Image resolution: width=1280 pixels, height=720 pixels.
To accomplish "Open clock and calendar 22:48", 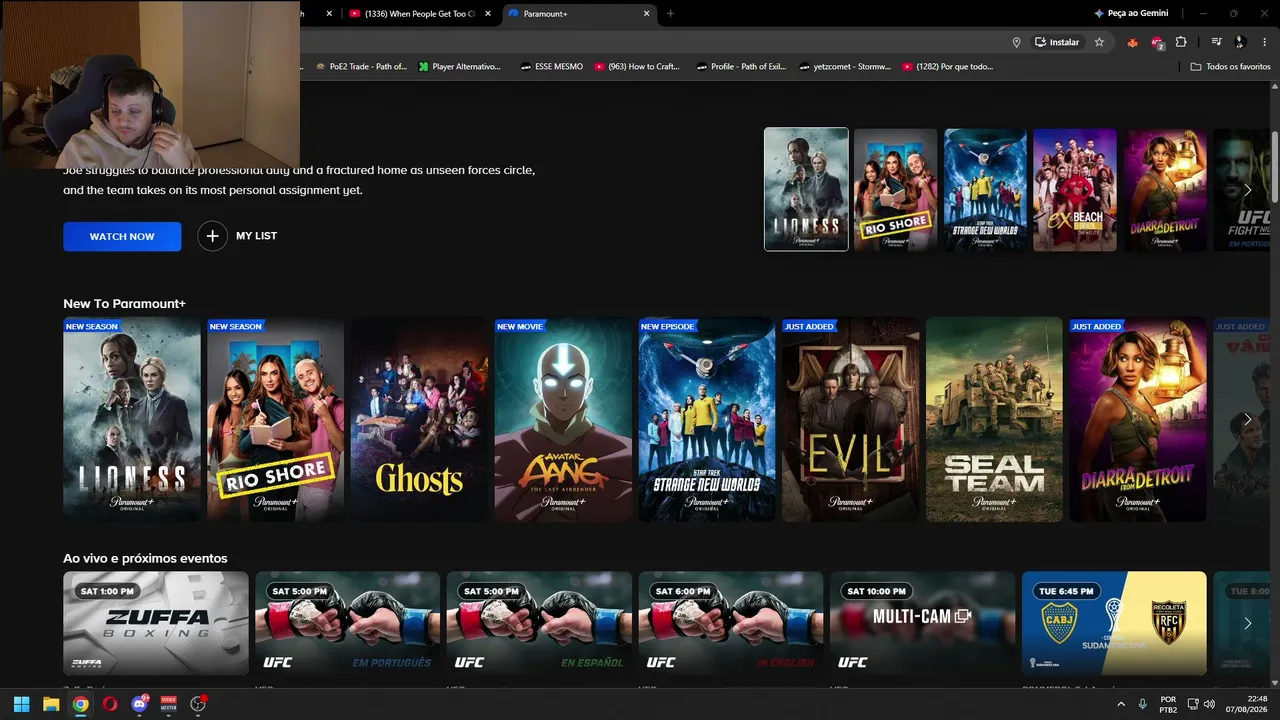I will (x=1249, y=704).
